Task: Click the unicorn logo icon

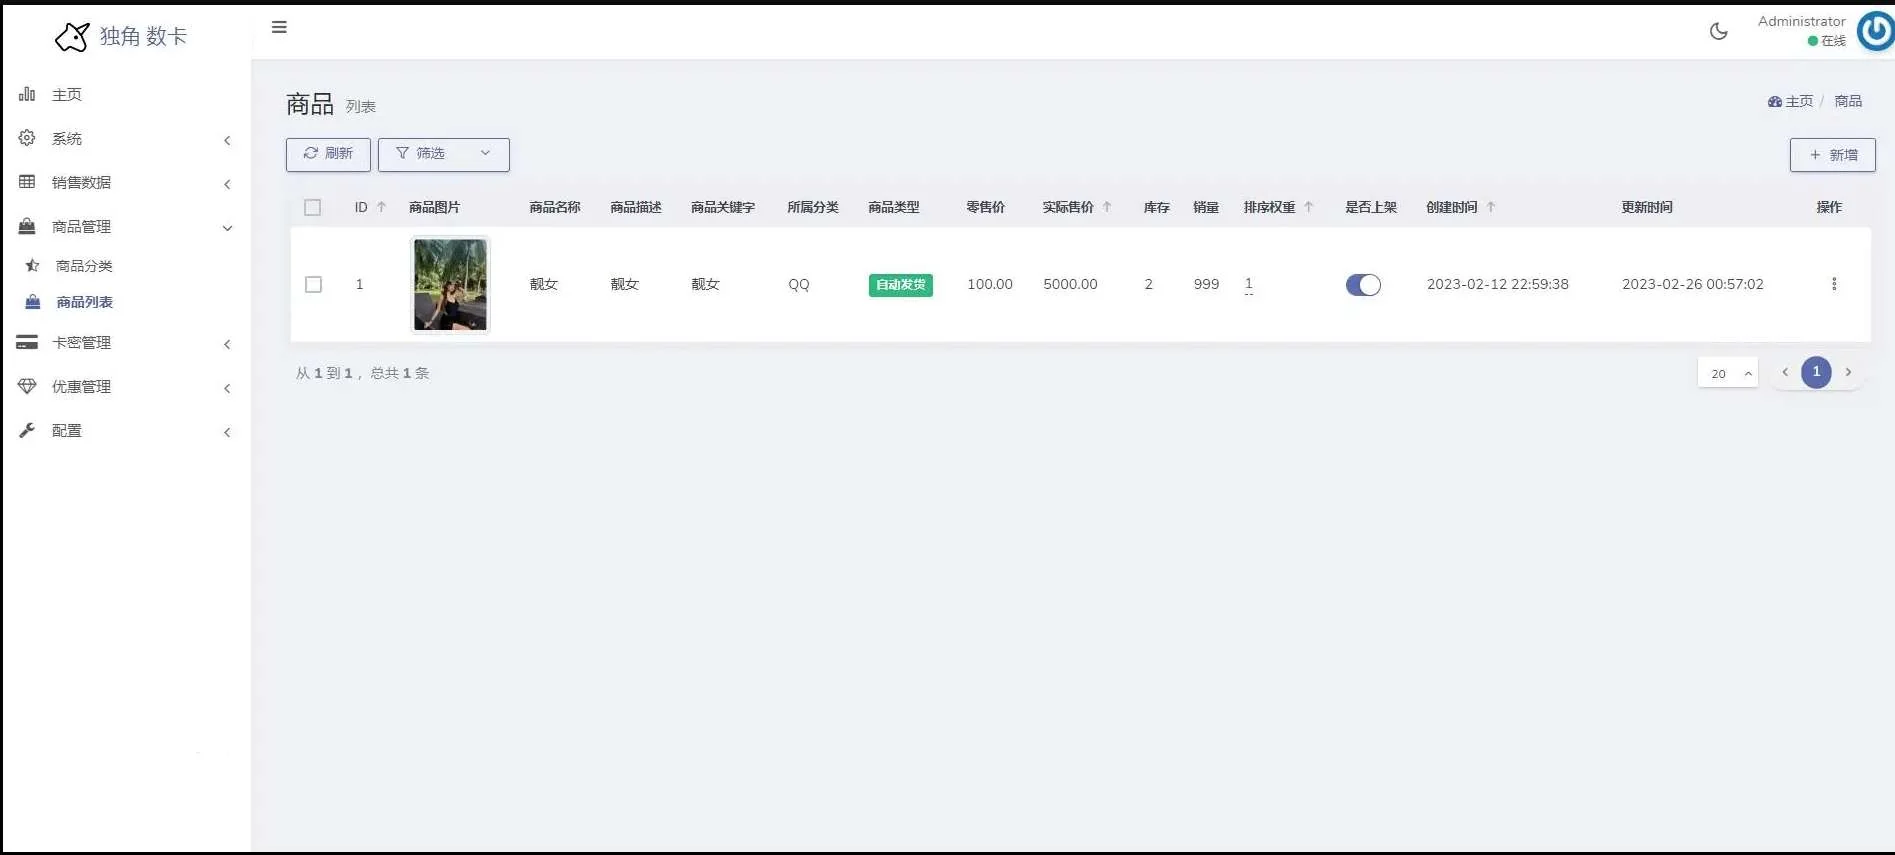Action: [72, 37]
